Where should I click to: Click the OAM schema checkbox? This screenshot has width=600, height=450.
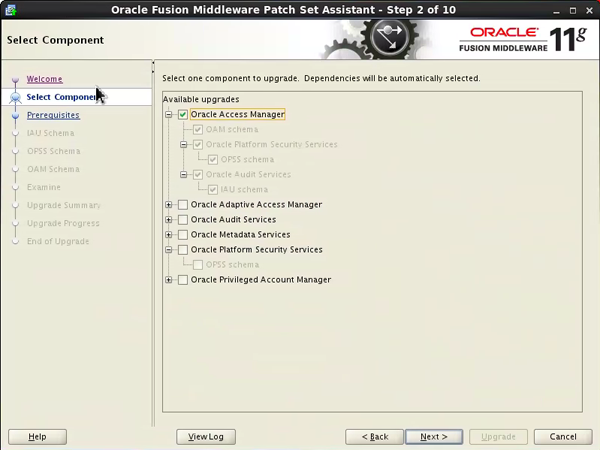[x=198, y=129]
